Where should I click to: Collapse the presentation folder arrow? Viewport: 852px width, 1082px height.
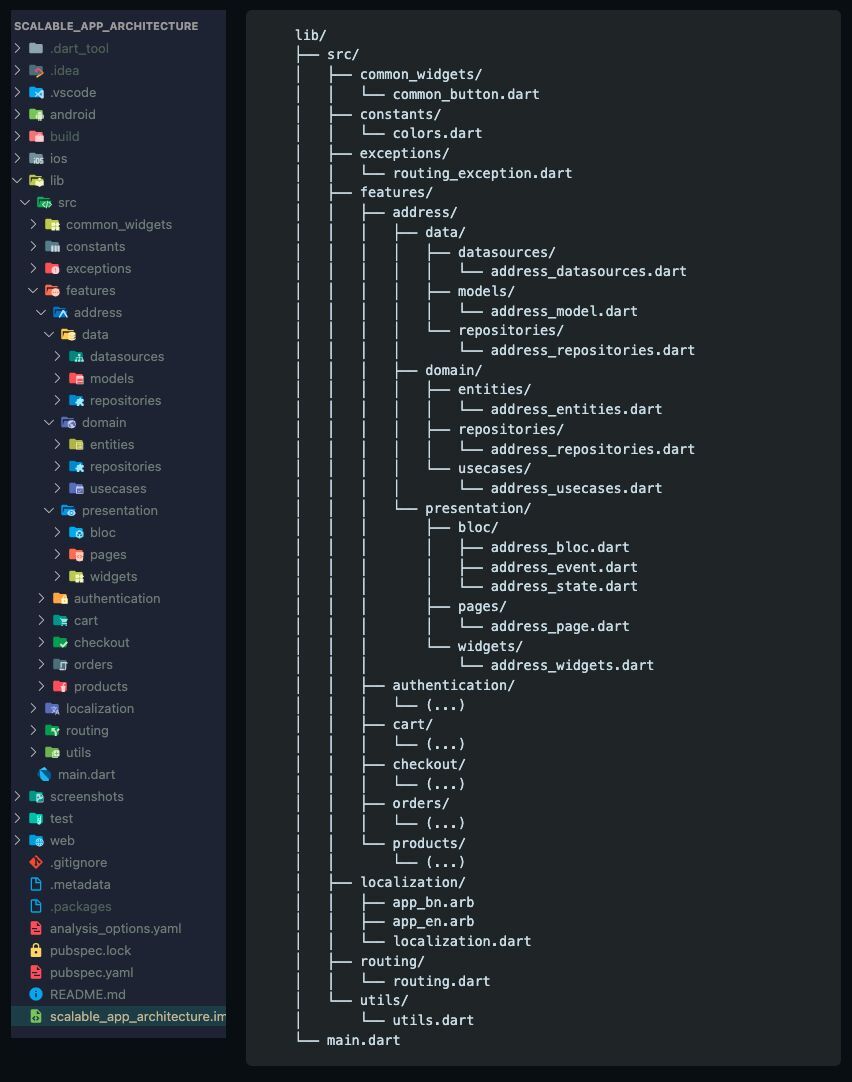(x=49, y=510)
